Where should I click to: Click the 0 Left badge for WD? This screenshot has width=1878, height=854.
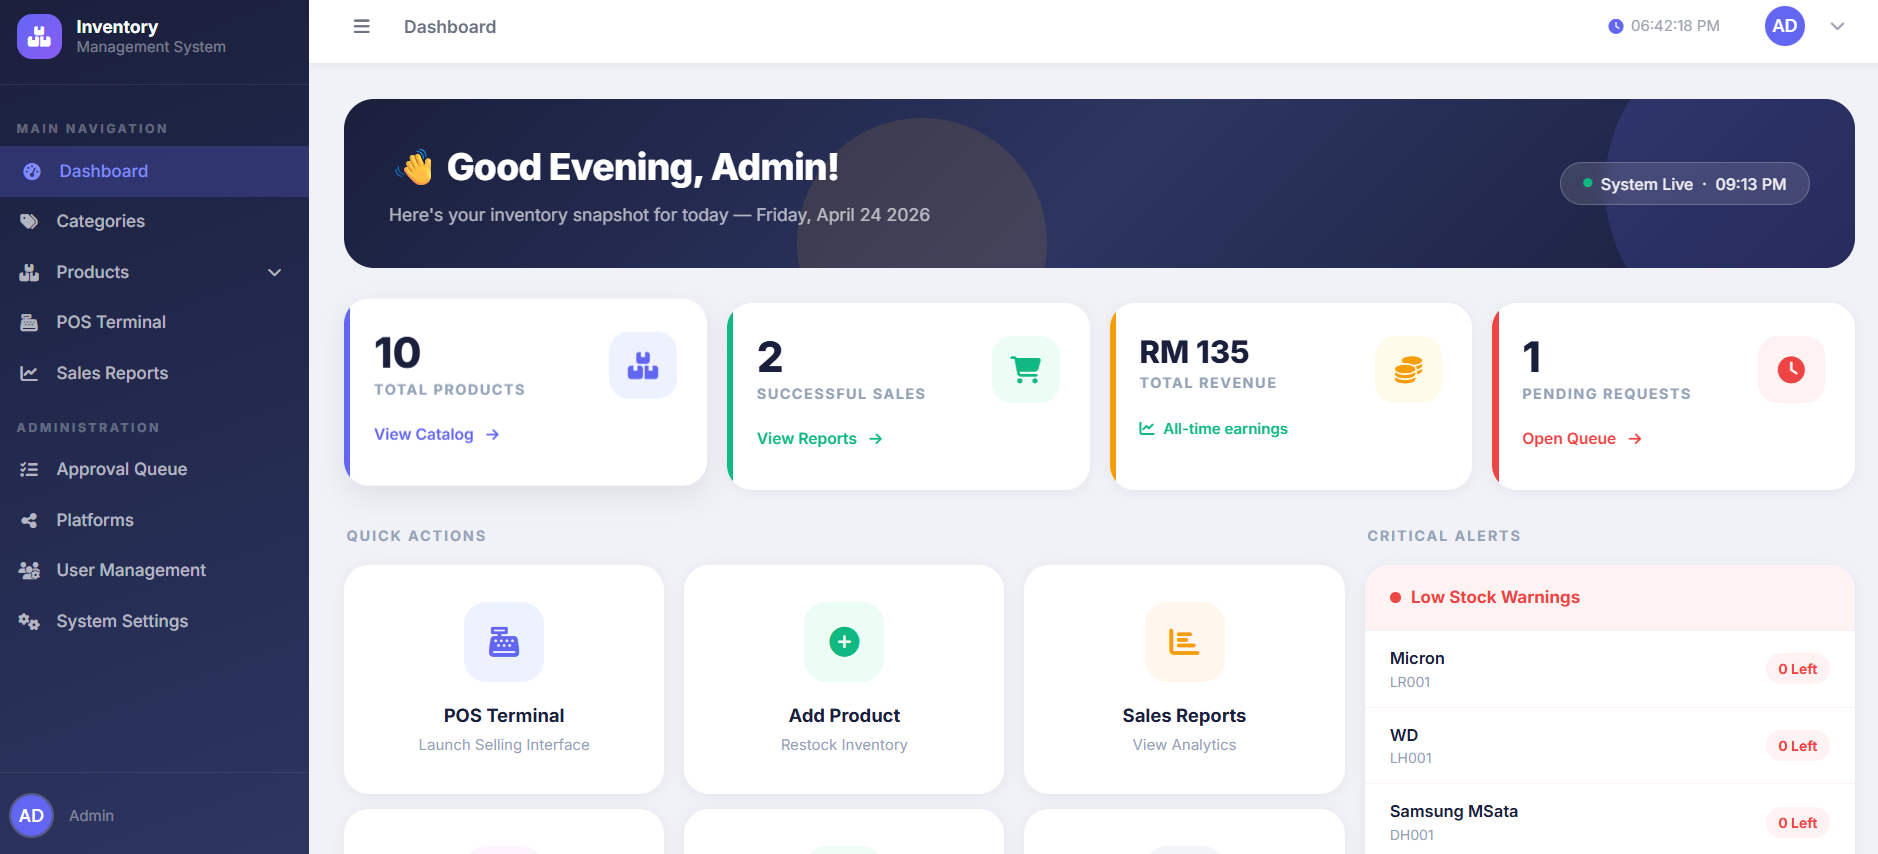click(x=1797, y=746)
